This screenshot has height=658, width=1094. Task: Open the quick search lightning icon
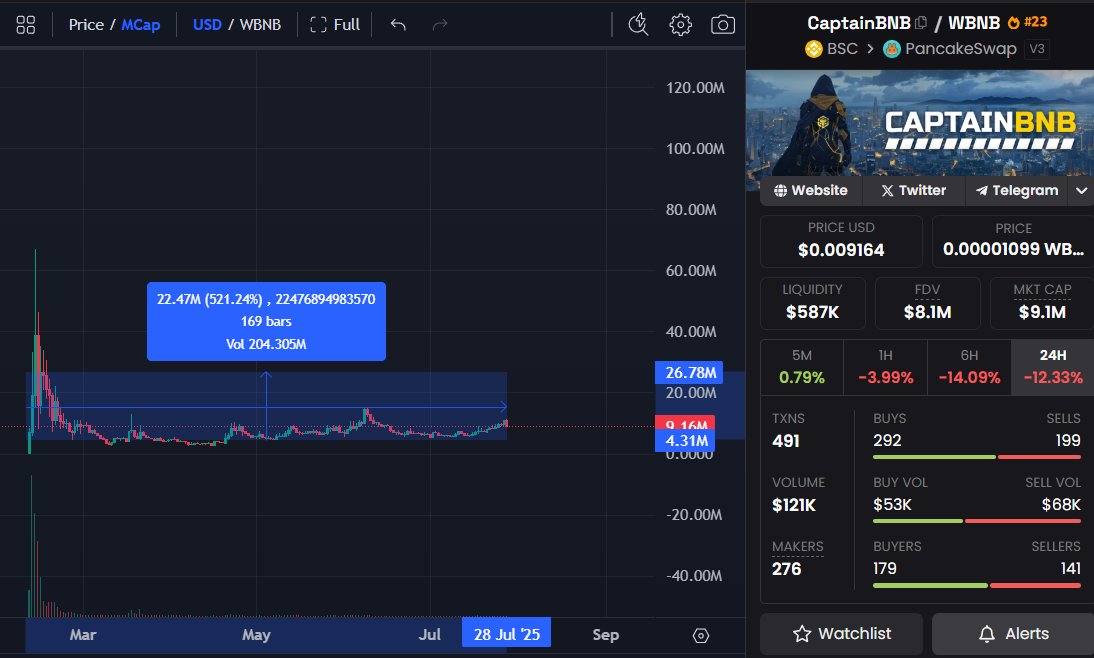(638, 24)
